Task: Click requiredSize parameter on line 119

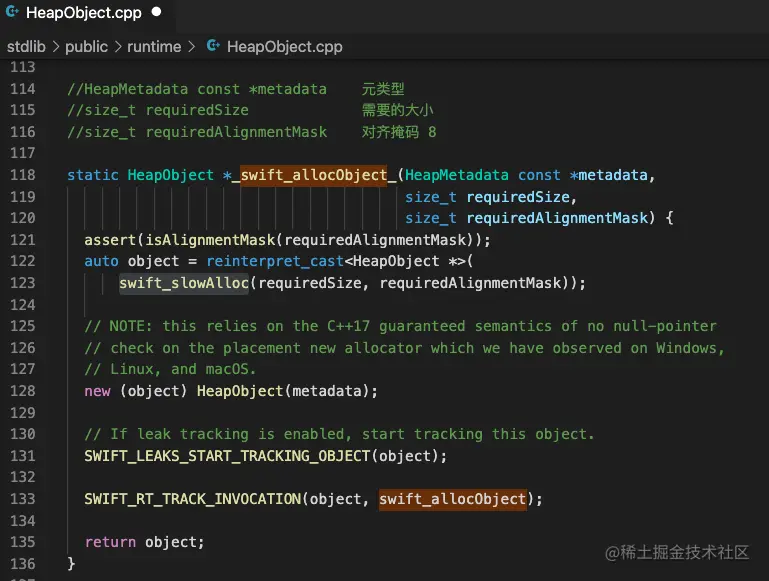Action: click(518, 197)
